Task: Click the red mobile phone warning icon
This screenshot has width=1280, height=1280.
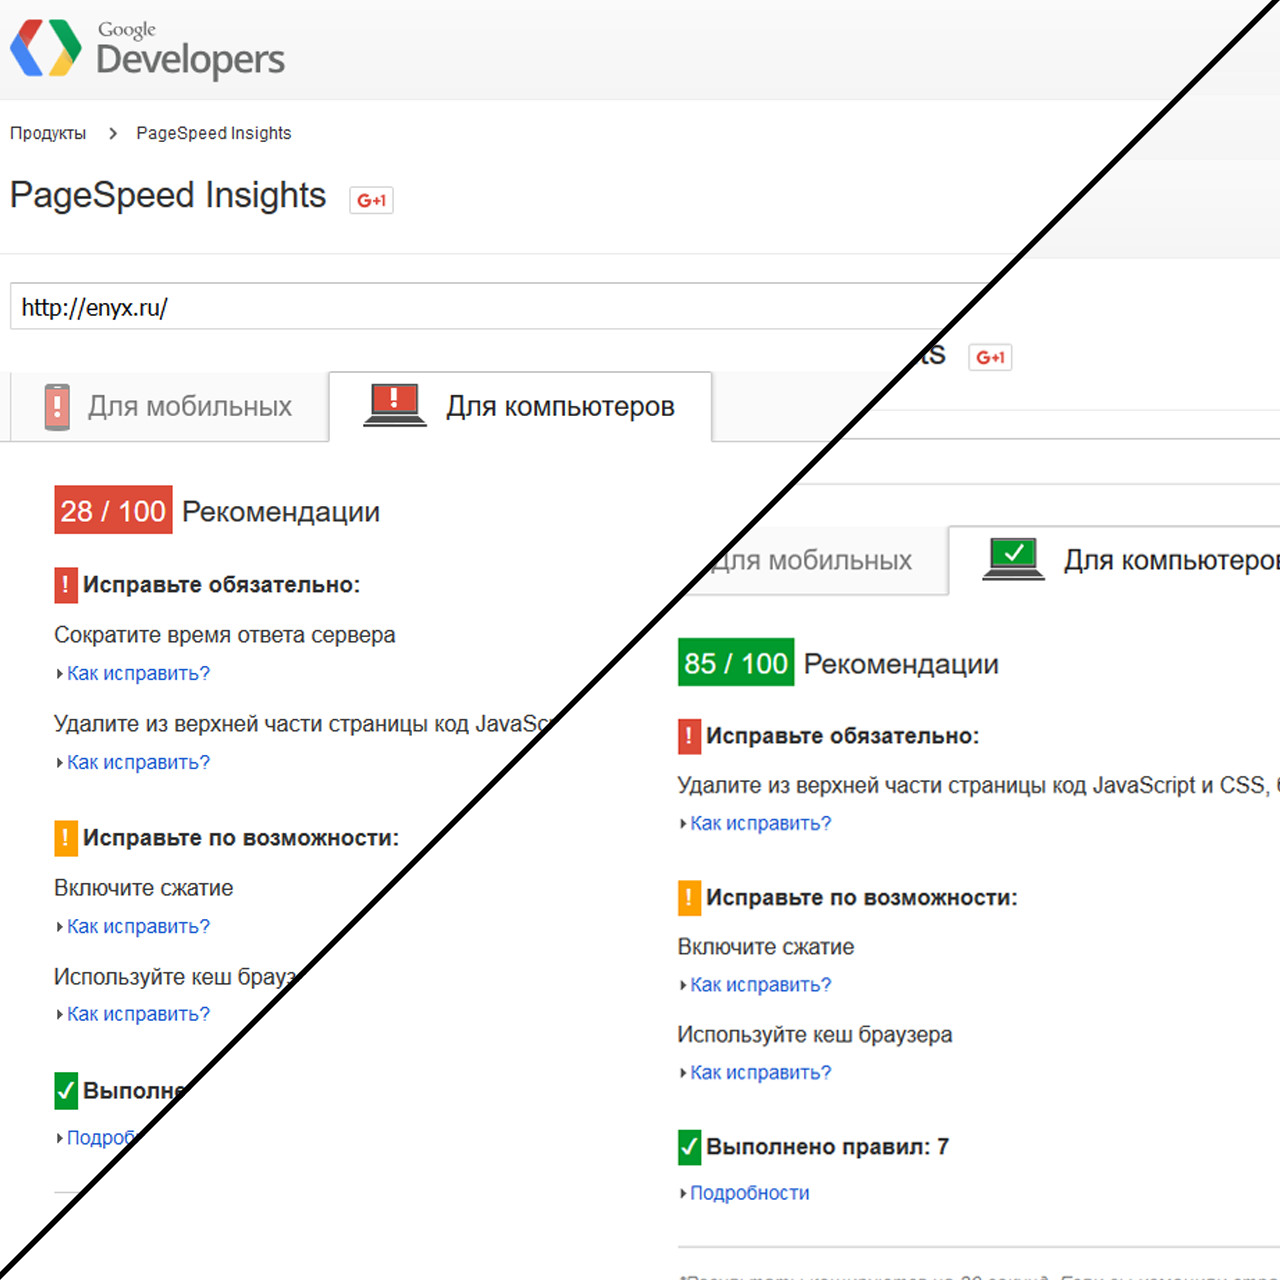Action: [57, 407]
